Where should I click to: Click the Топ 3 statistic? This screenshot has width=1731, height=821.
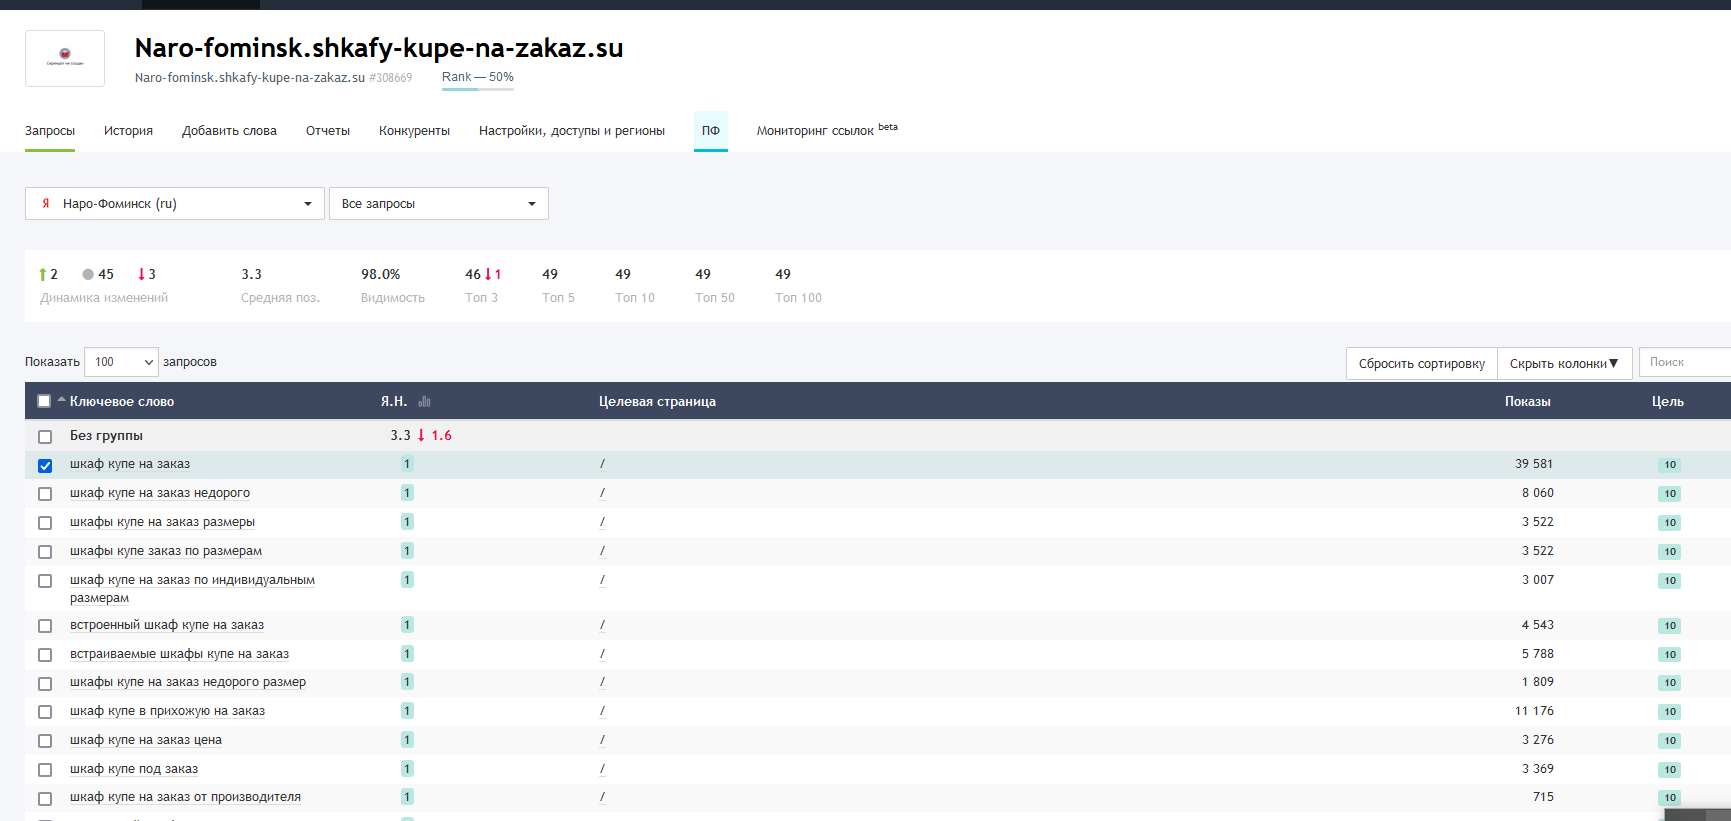tap(483, 285)
